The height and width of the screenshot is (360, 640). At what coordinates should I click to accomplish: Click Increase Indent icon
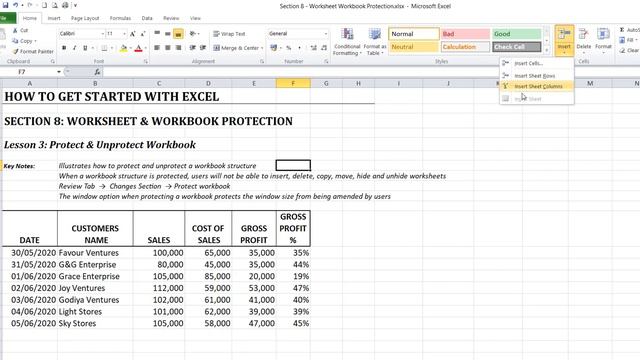pyautogui.click(x=203, y=48)
